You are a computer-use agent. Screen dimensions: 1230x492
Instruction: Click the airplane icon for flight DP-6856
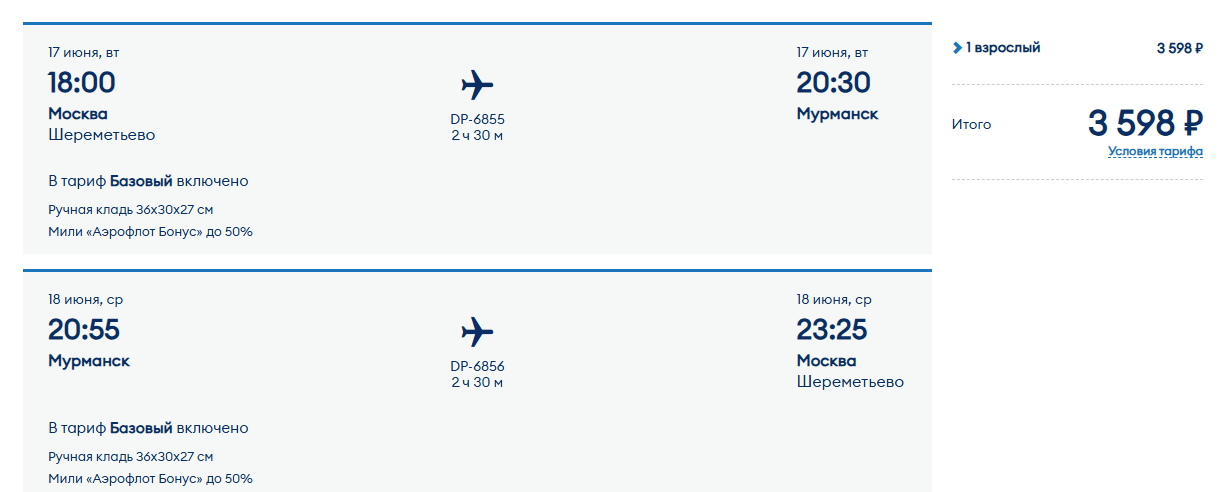tap(477, 331)
